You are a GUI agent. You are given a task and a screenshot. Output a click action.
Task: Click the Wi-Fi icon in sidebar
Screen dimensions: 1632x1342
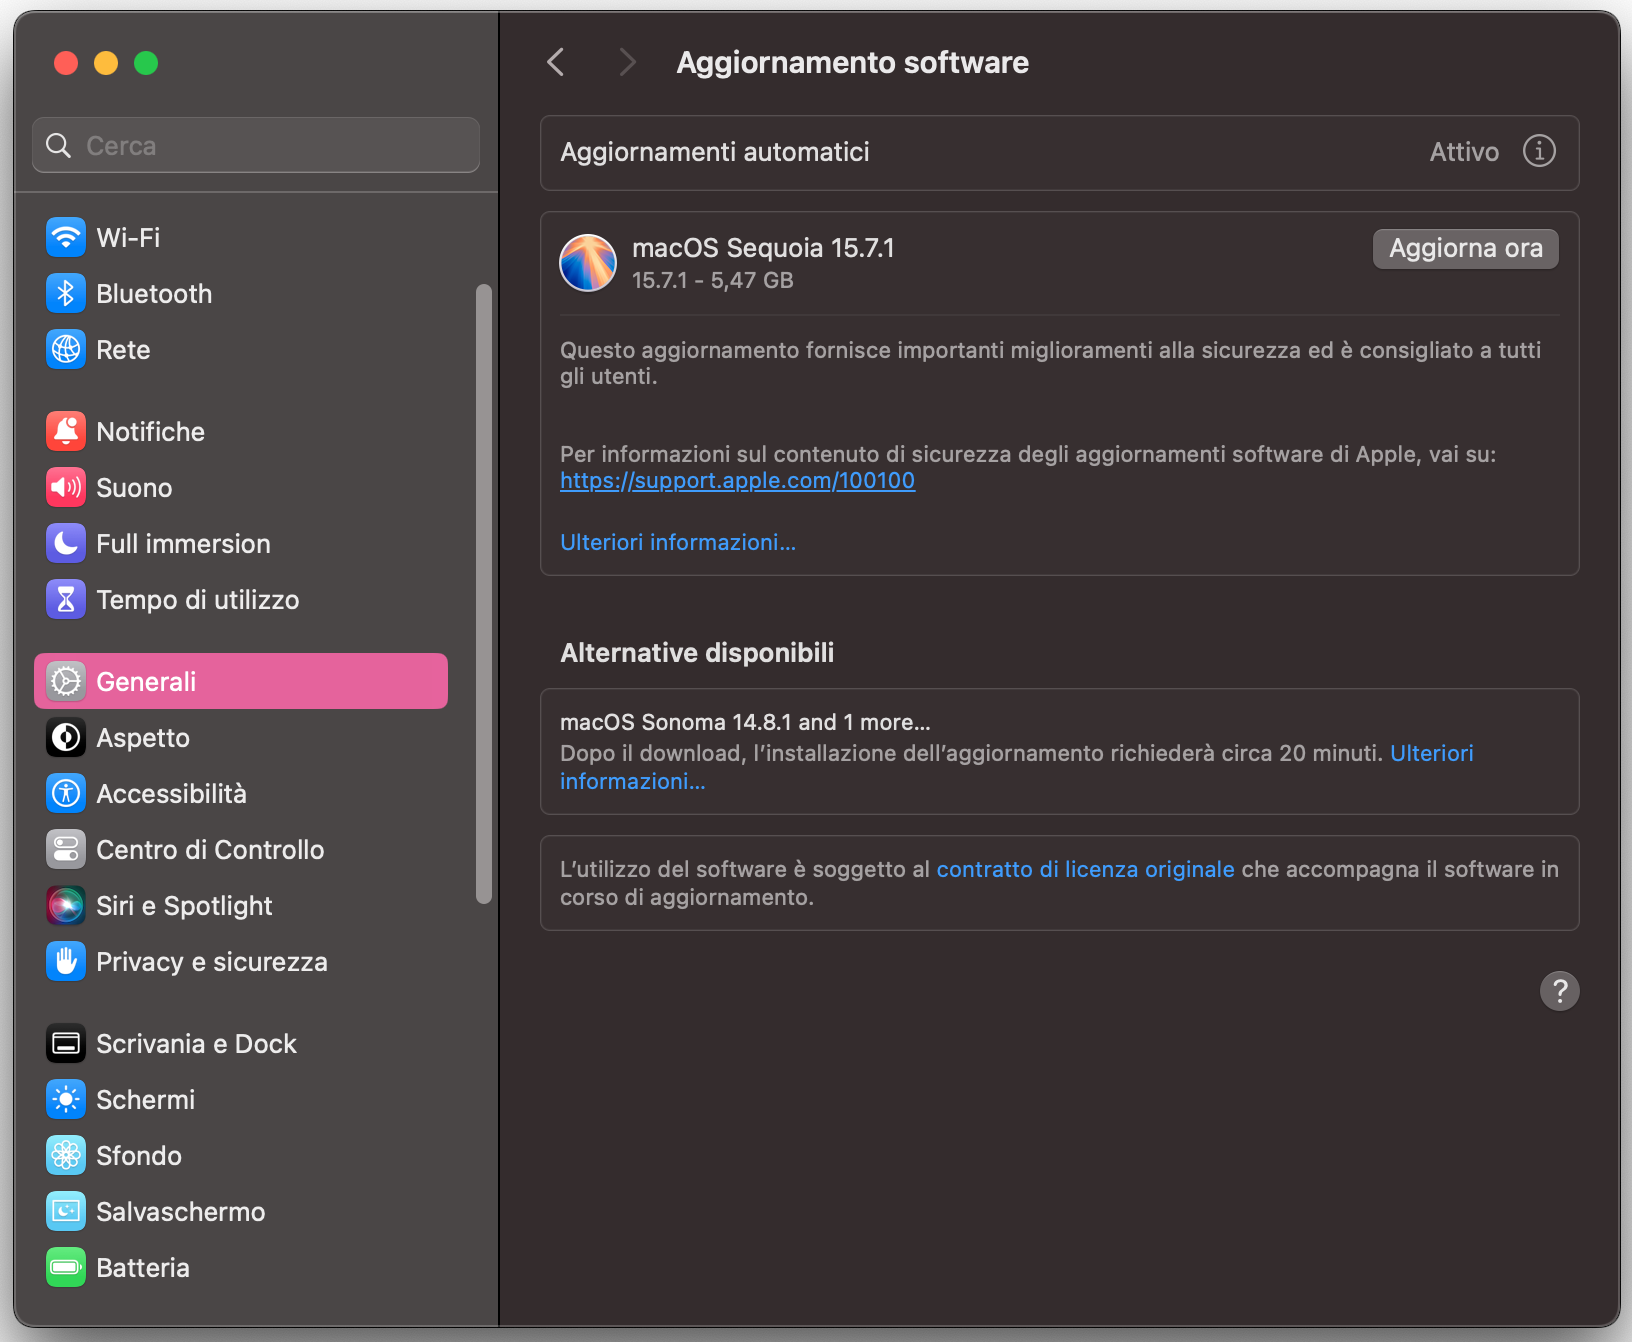coord(66,237)
